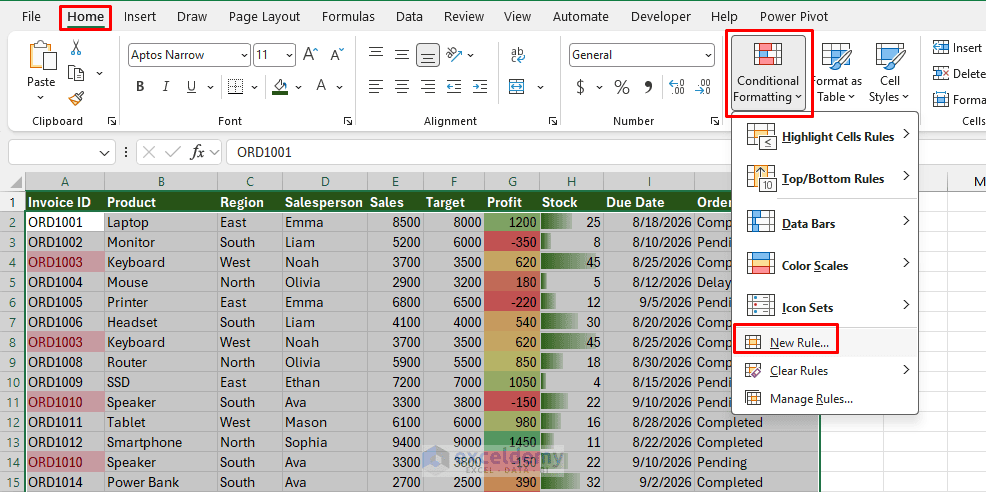Switch to the Insert ribbon tab
The height and width of the screenshot is (492, 986).
(140, 17)
